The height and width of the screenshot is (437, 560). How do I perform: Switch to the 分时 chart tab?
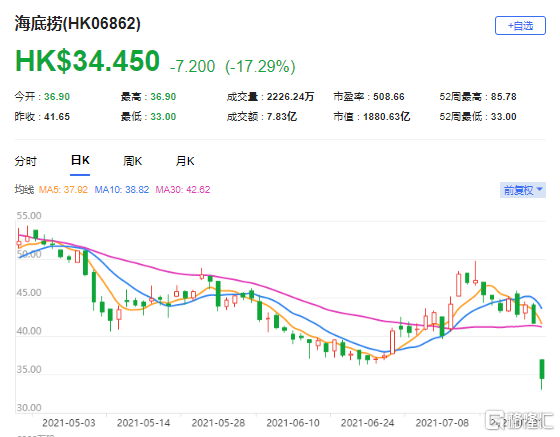point(25,161)
